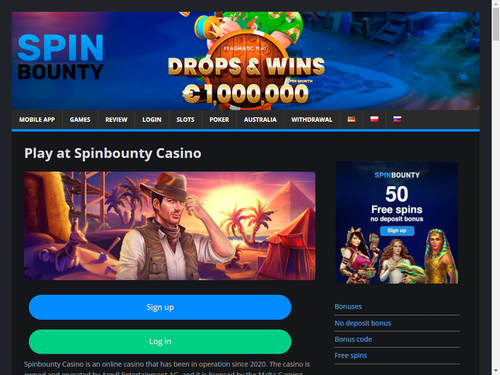Click the green Log in button
Viewport: 500px width, 375px height.
[160, 341]
